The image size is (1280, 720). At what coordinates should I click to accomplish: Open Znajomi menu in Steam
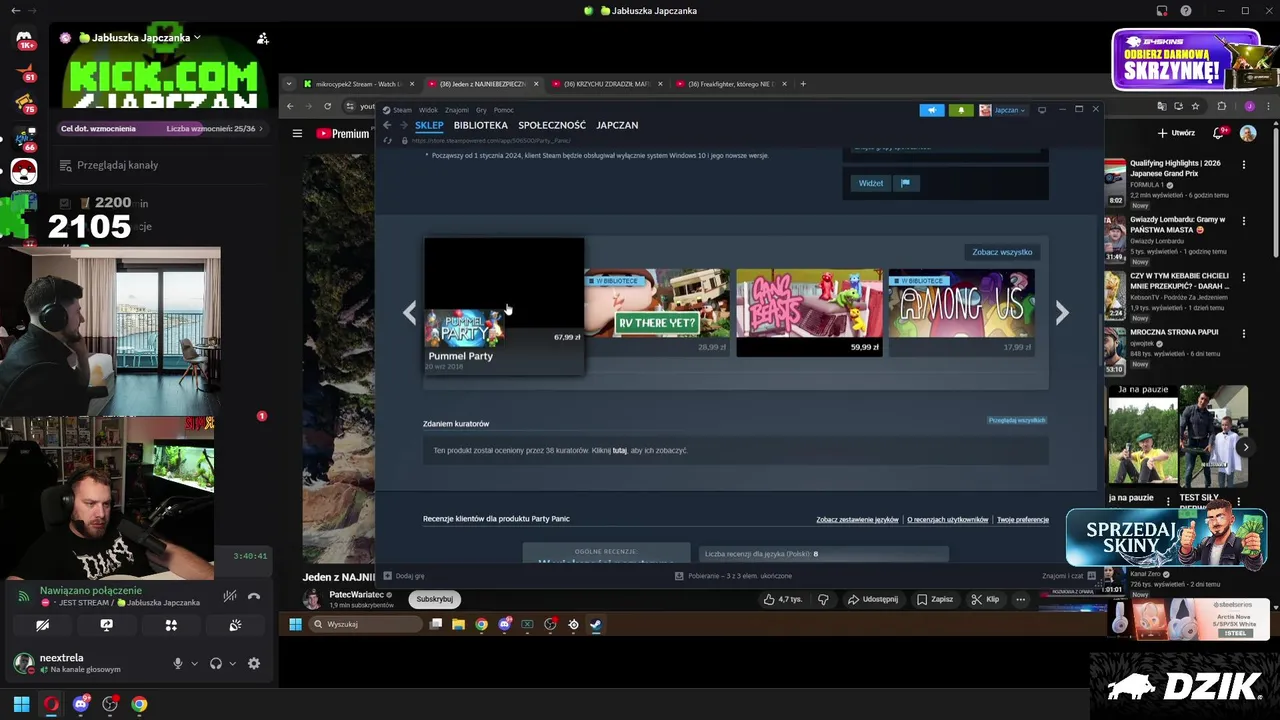[457, 110]
